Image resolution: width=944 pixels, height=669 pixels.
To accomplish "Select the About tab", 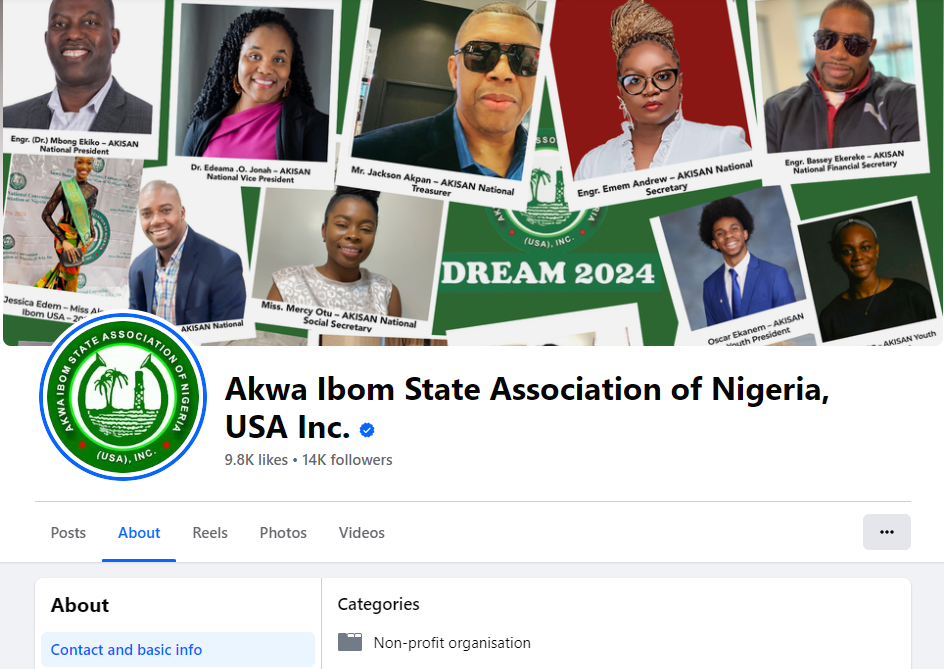I will click(x=139, y=533).
